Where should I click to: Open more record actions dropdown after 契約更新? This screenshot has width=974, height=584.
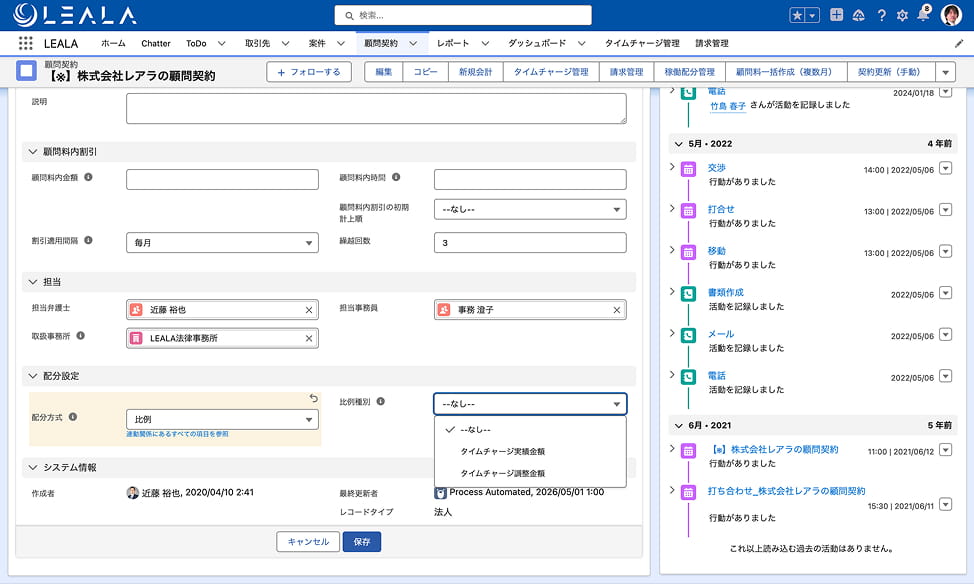945,72
